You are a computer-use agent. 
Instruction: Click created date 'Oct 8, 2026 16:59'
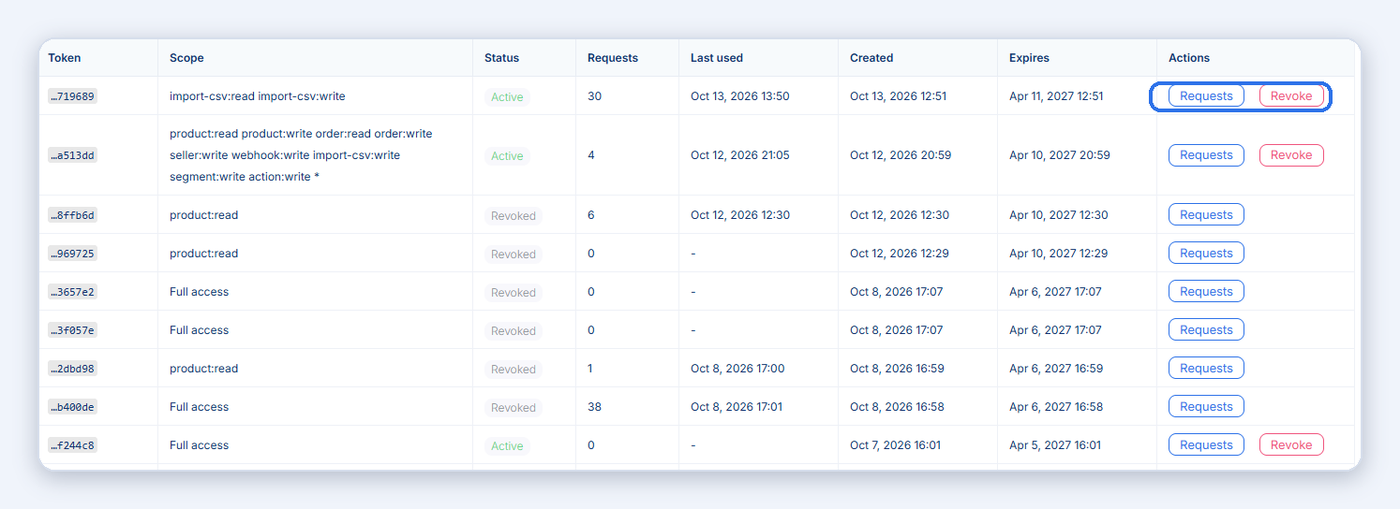pos(897,368)
